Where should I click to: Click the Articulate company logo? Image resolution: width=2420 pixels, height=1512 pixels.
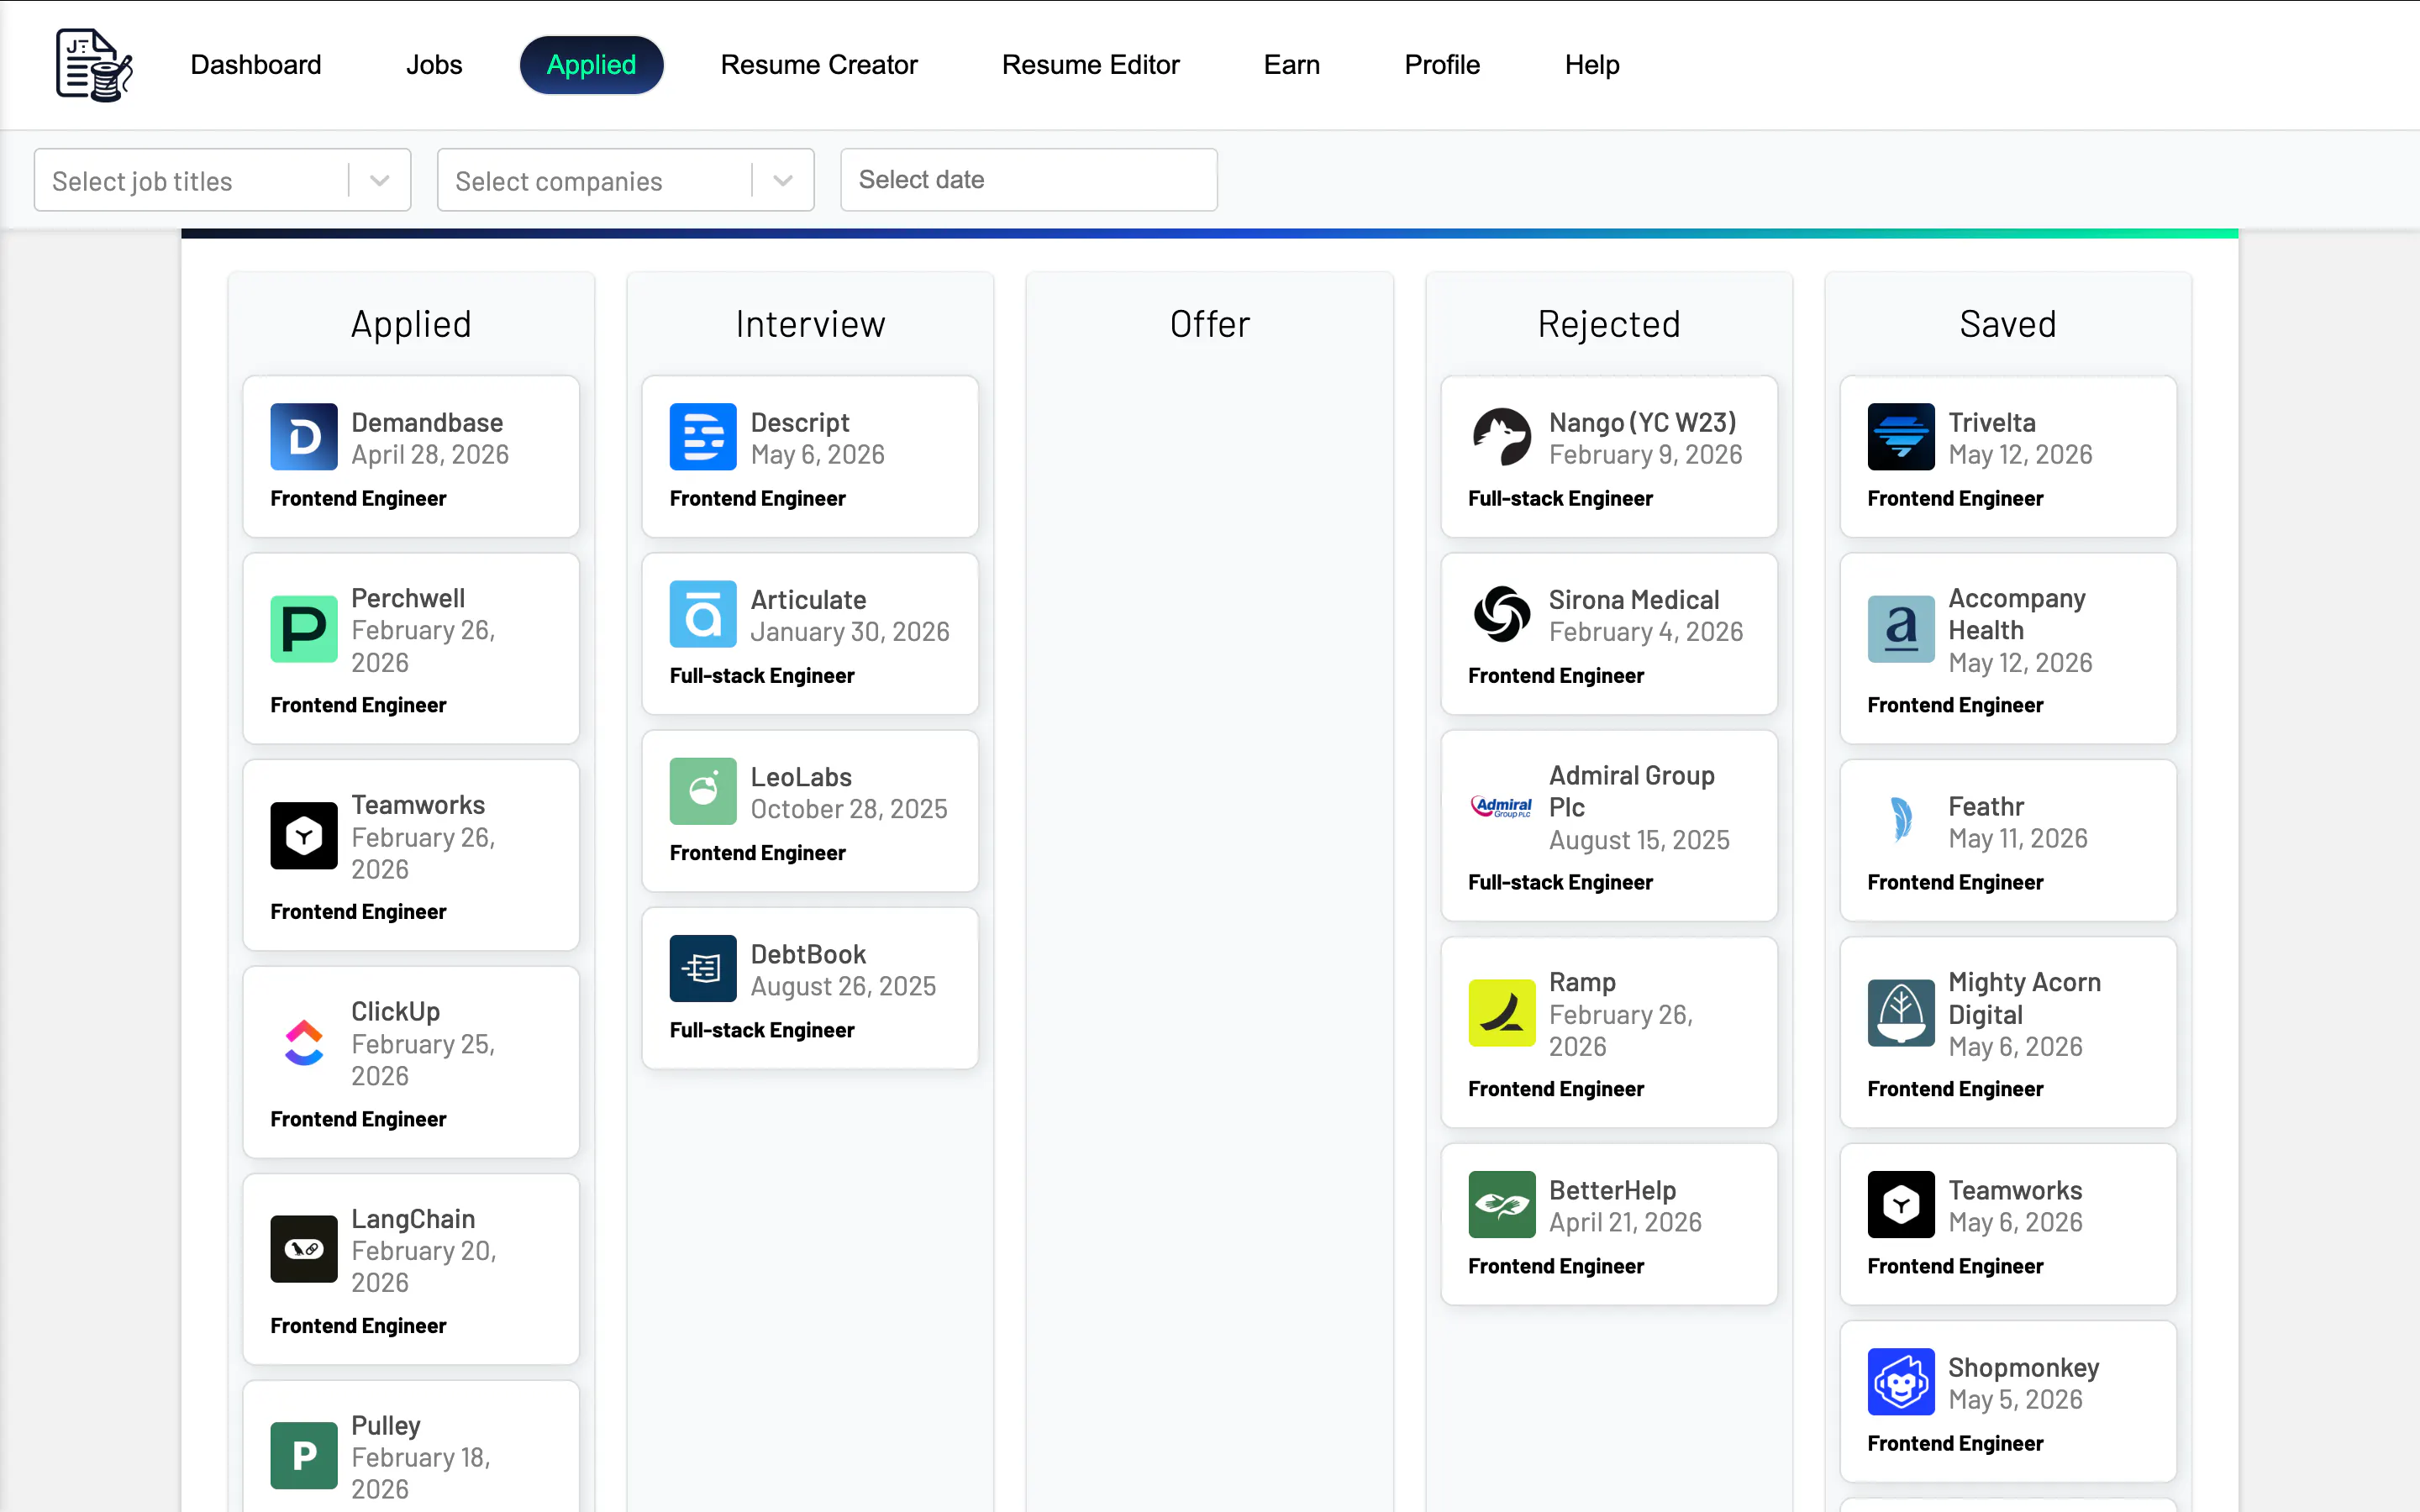point(703,614)
